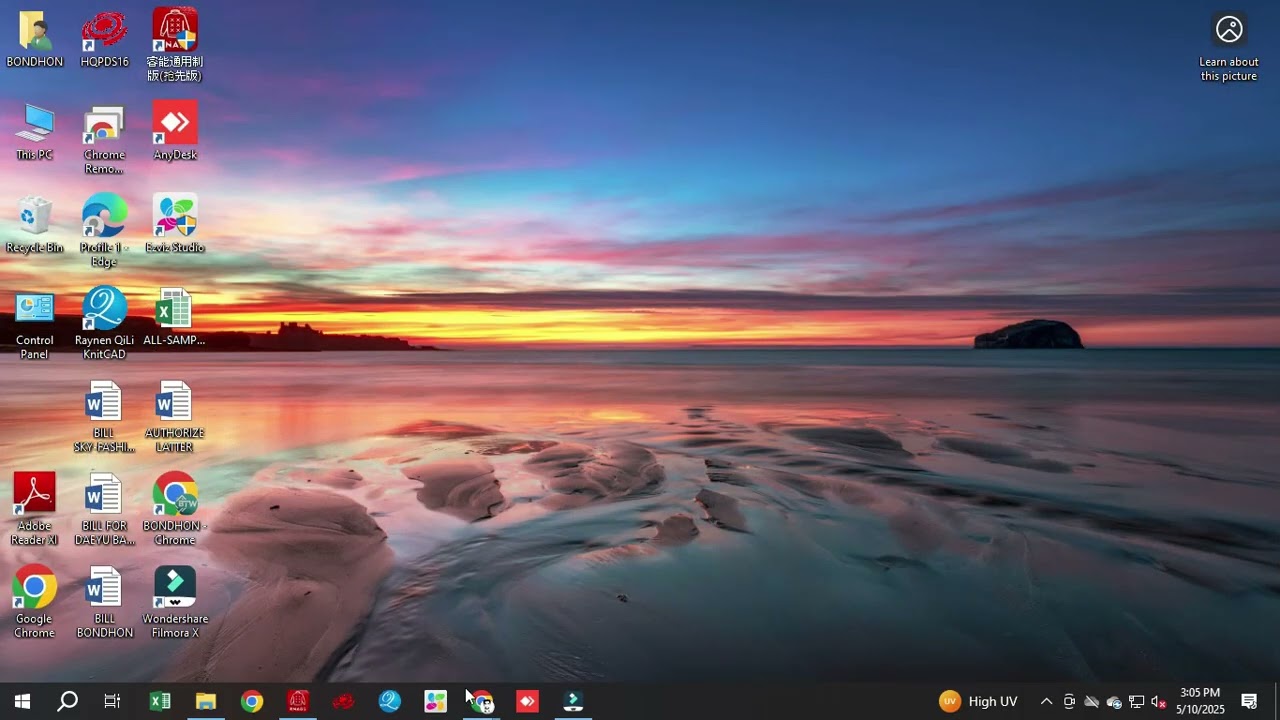Screen dimensions: 1280x720
Task: Open clock and calendar showing 3:05 PM
Action: [x=1200, y=701]
